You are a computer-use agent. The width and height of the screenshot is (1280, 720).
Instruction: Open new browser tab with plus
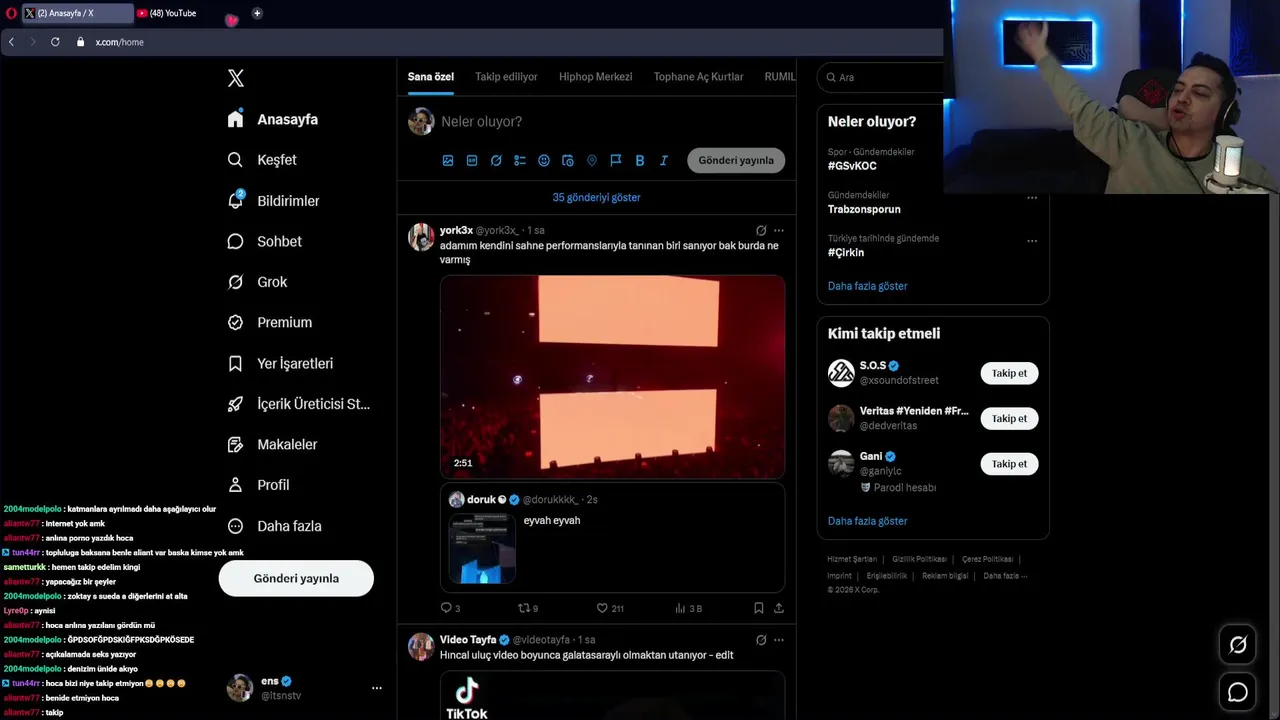click(257, 13)
